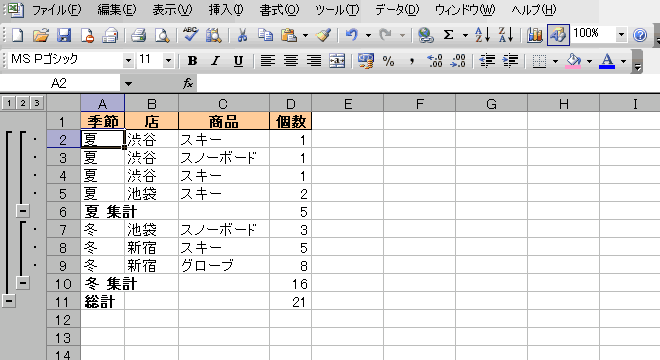Select the Format Painter brush
Screen dimensions: 660x360
pyautogui.click(x=324, y=35)
